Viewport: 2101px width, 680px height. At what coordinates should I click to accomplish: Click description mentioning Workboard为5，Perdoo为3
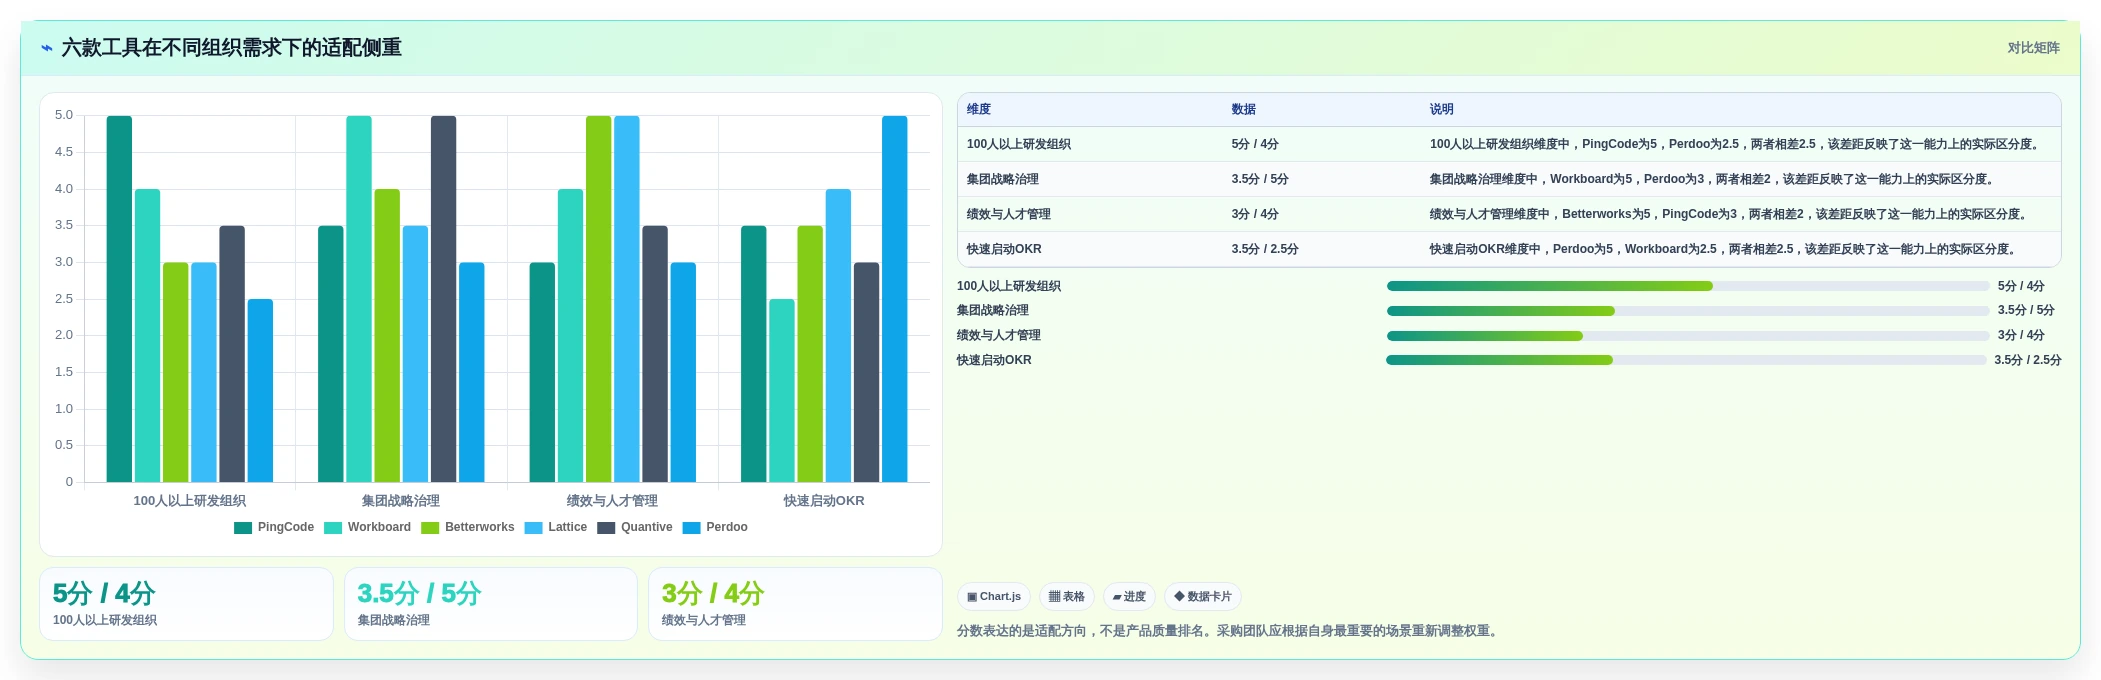click(x=1714, y=180)
